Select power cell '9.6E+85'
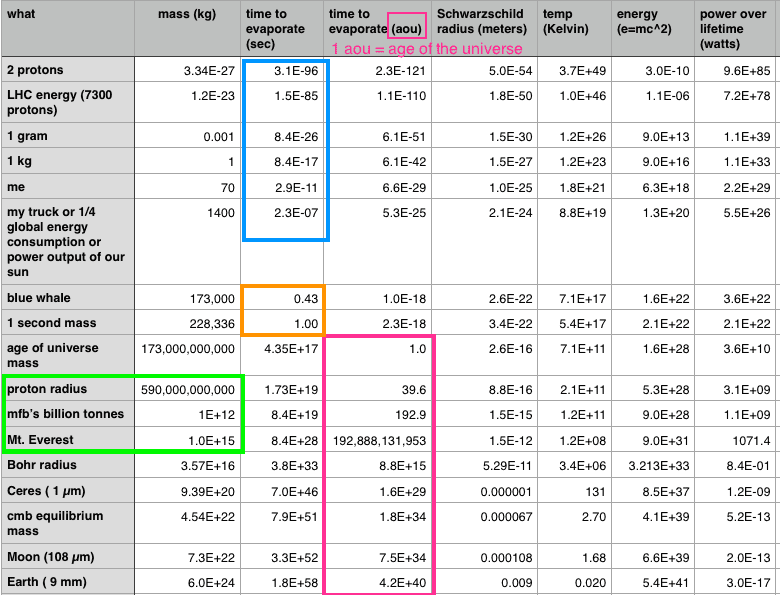Viewport: 780px width, 595px height. tap(735, 70)
